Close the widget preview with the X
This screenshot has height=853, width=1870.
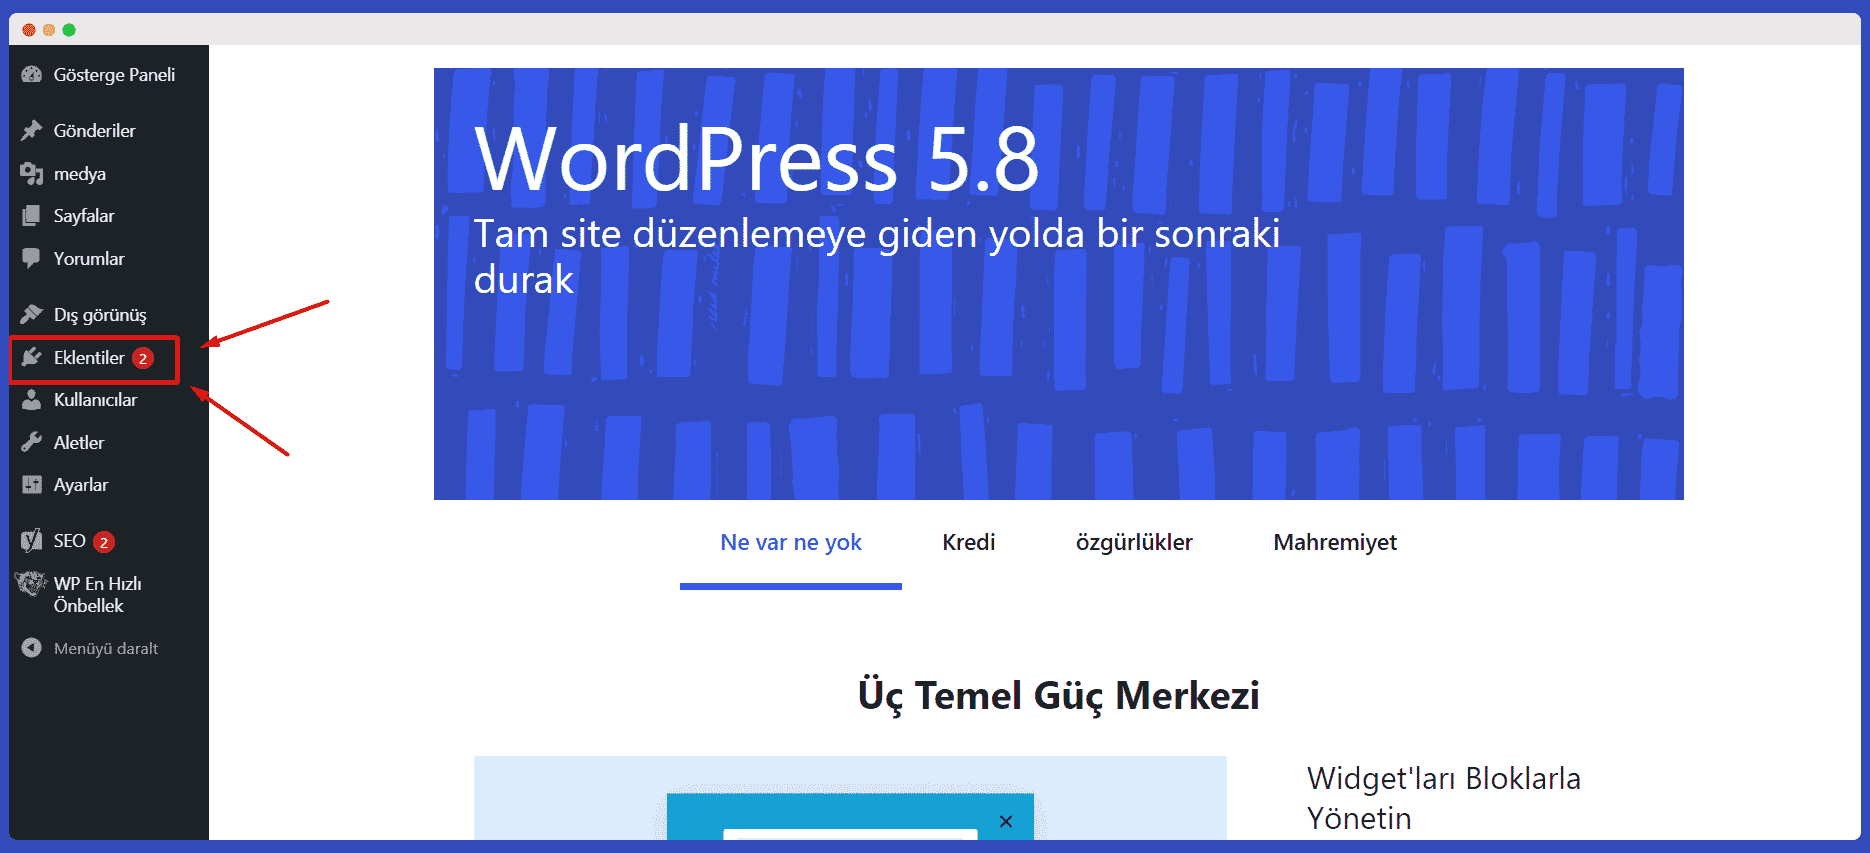coord(1006,821)
